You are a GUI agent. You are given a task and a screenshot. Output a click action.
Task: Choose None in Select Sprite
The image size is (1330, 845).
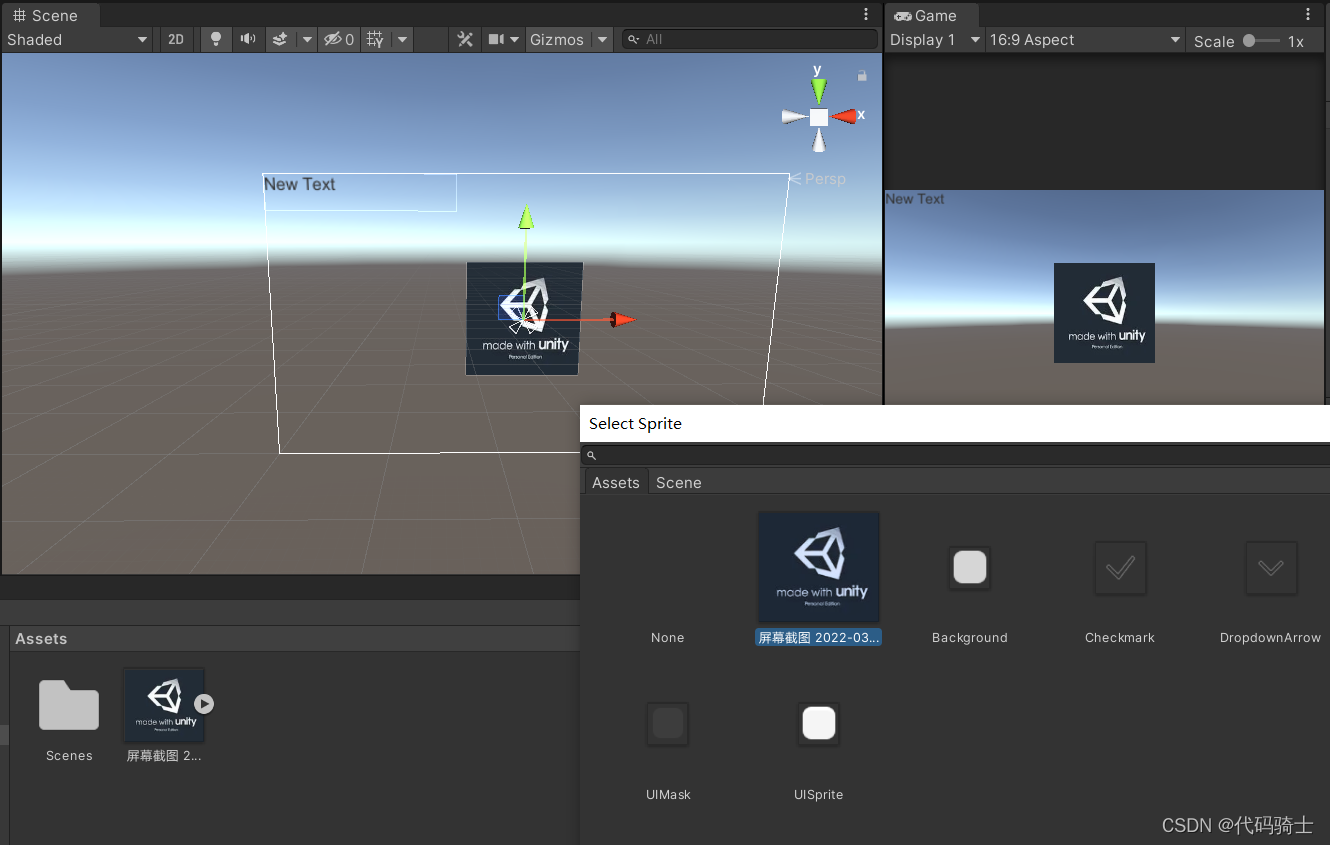(667, 637)
